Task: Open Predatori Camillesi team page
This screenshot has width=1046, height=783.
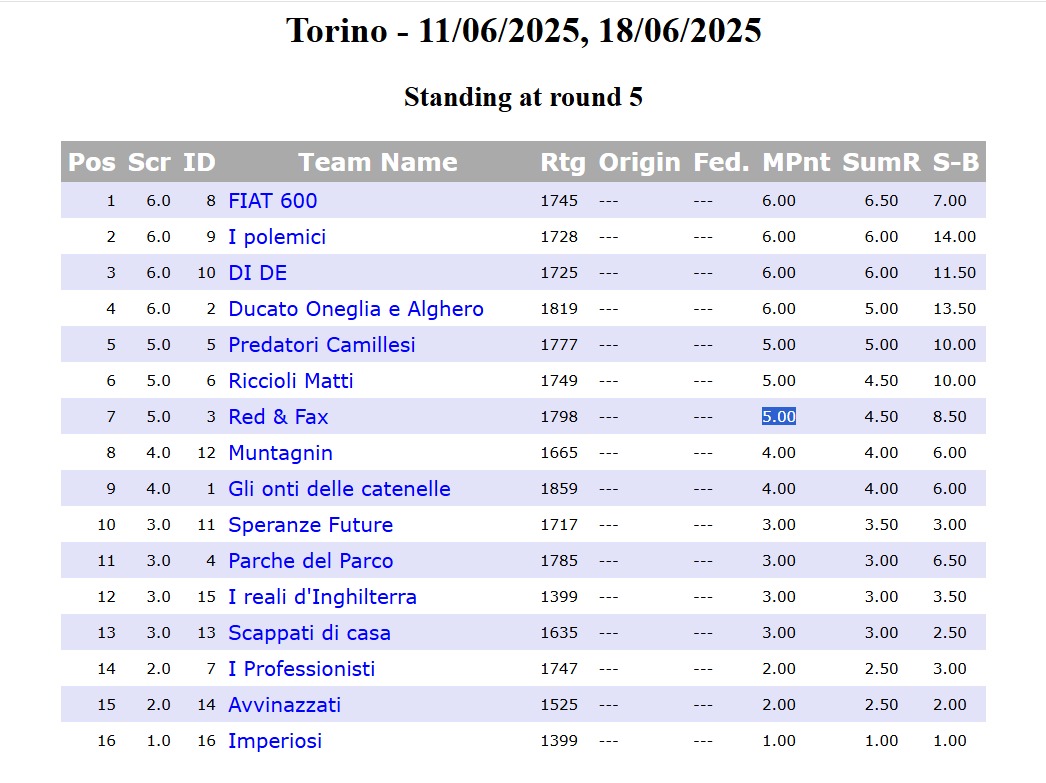Action: [322, 345]
